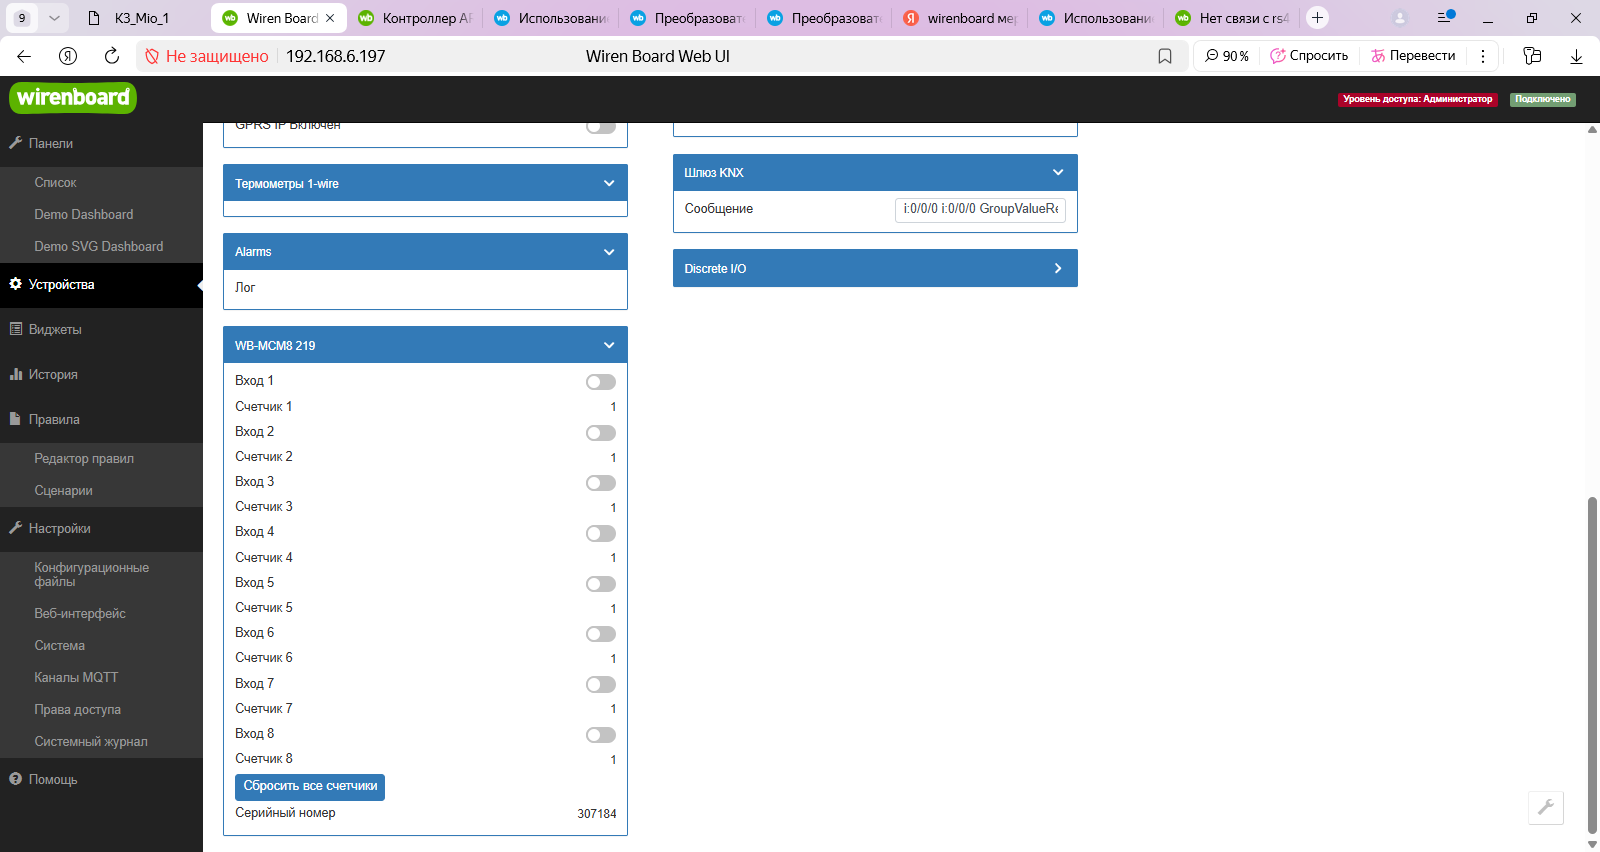Open the Редактор правил link
Screen dimensions: 1600x852
click(x=84, y=458)
